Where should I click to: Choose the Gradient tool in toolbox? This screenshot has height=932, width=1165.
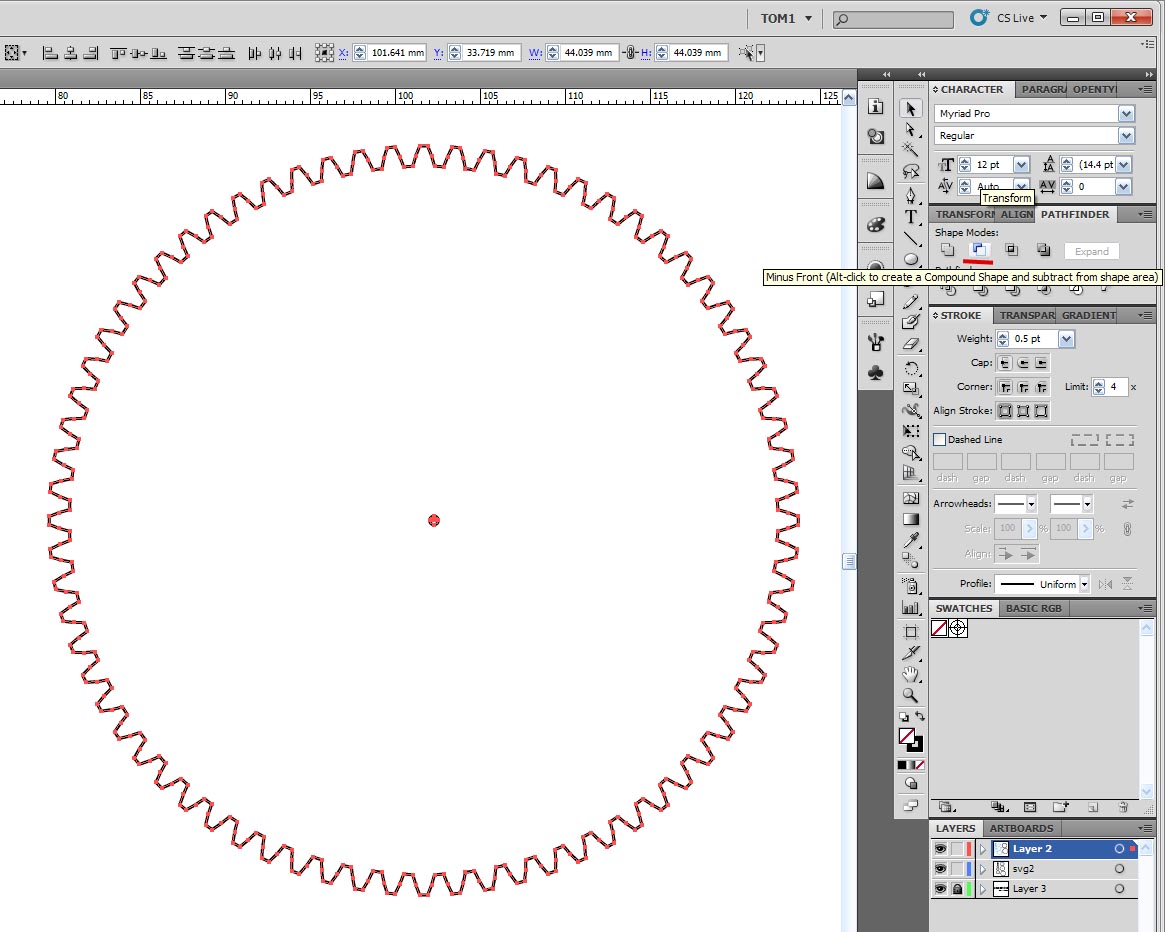coord(910,520)
